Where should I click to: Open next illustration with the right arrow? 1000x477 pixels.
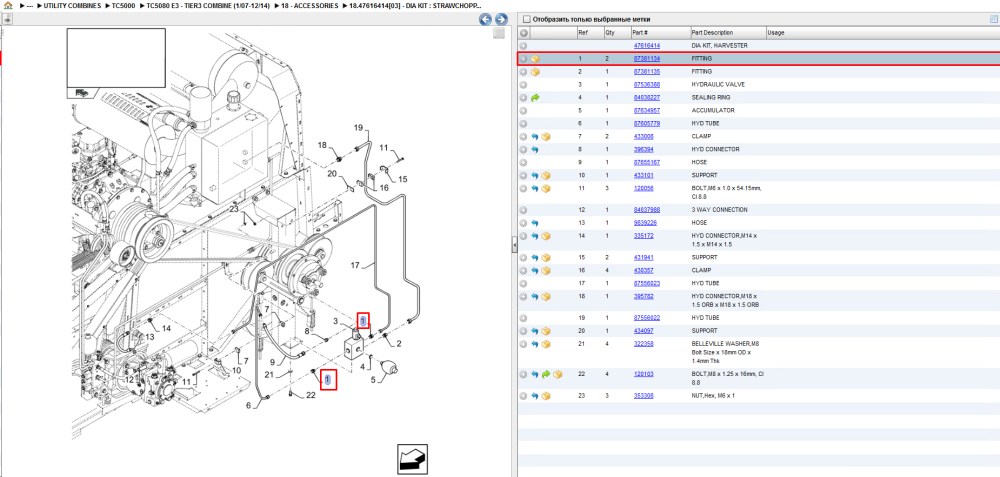coord(501,19)
